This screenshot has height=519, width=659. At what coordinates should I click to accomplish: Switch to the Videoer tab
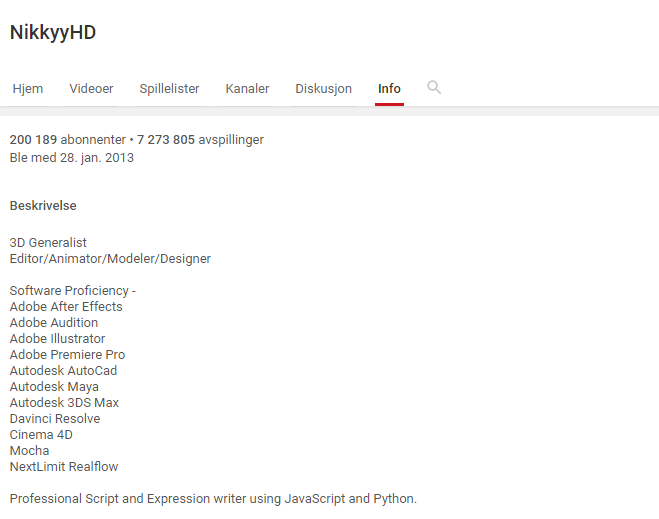coord(91,89)
